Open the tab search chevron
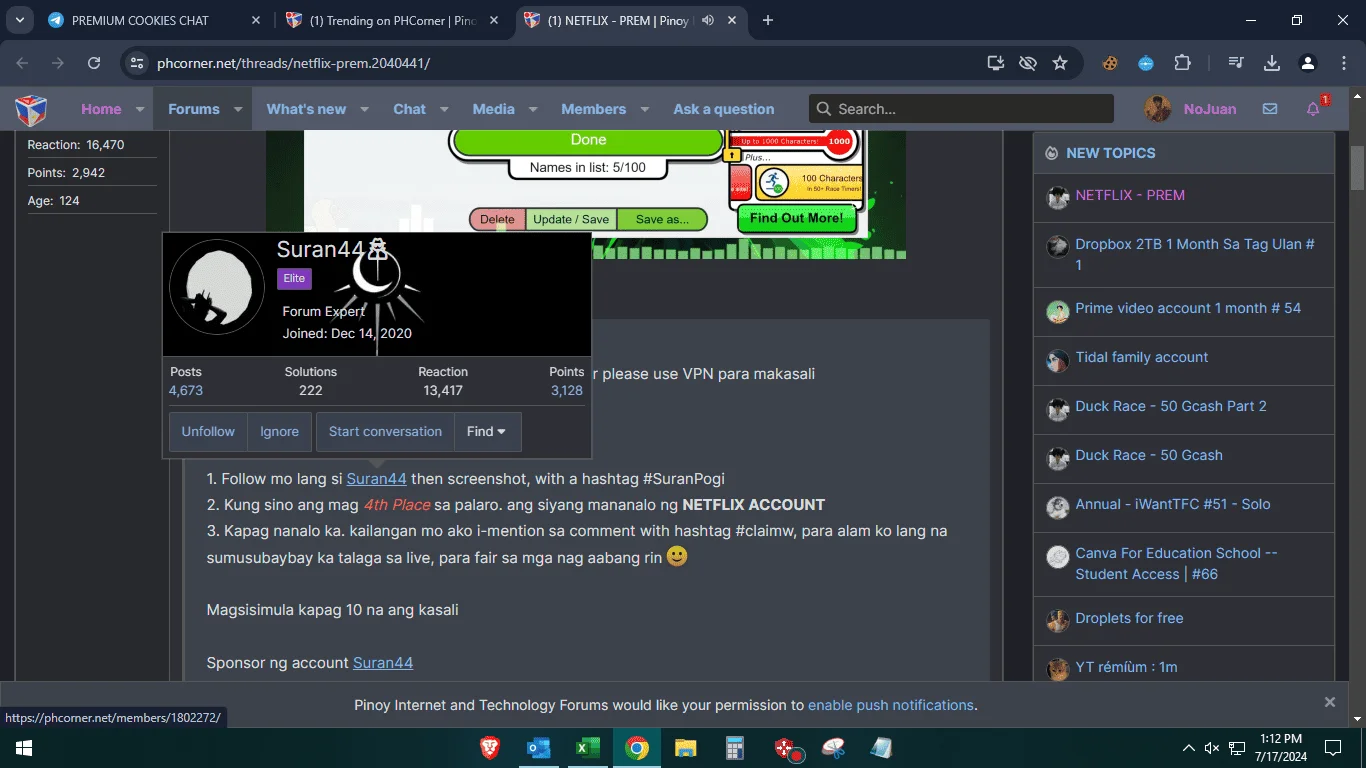Image resolution: width=1366 pixels, height=768 pixels. [20, 20]
